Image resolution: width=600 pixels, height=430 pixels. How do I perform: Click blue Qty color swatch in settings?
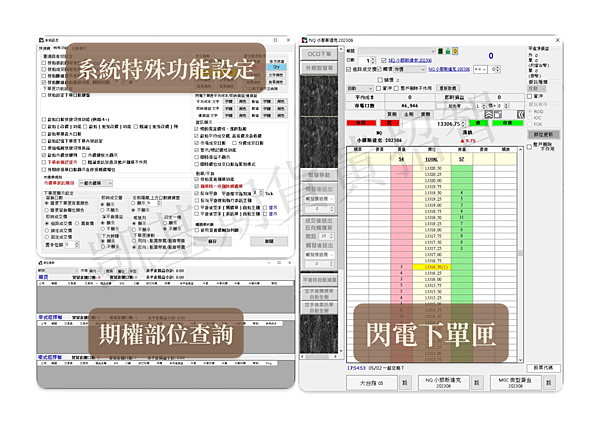click(x=276, y=67)
